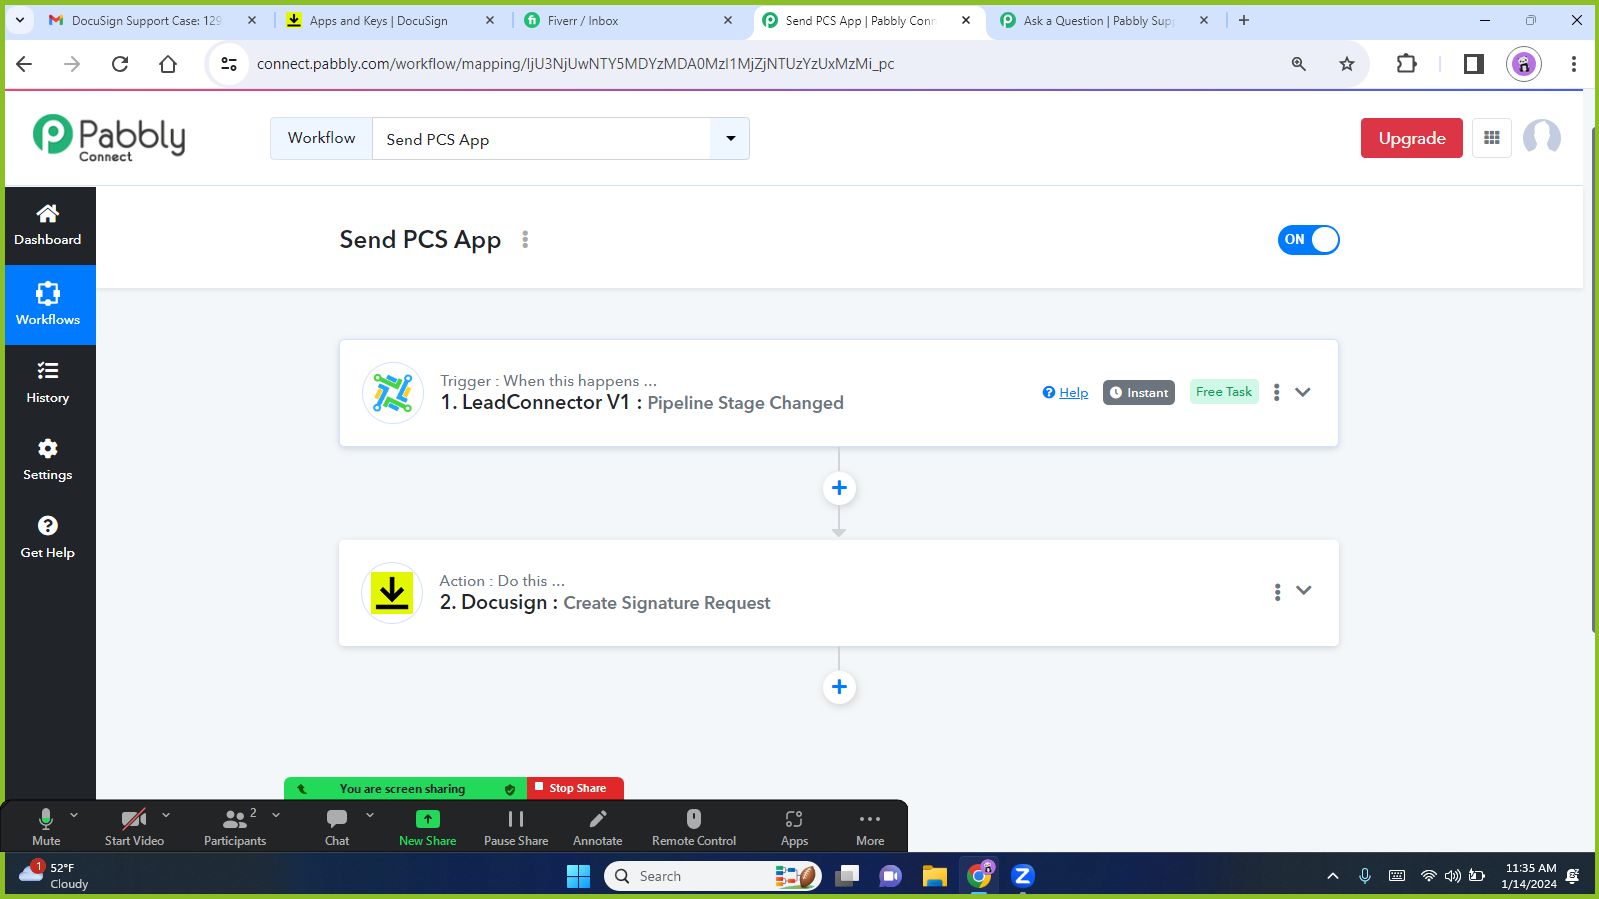Click the Free Task badge

coord(1224,392)
